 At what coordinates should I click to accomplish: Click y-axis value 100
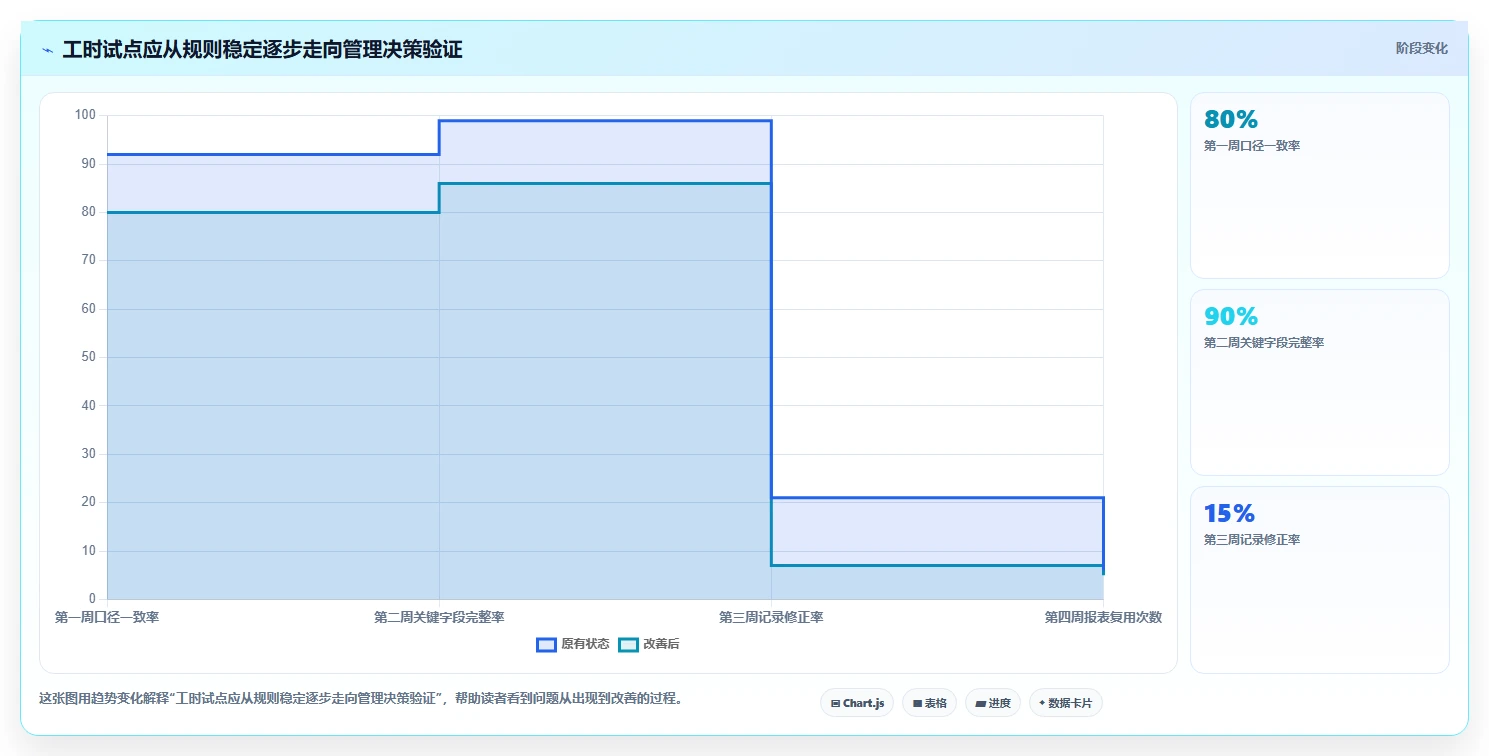pos(85,115)
